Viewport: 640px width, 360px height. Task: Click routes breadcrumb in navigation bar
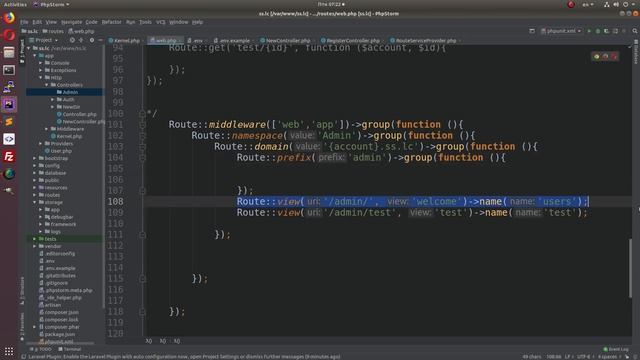(x=53, y=31)
